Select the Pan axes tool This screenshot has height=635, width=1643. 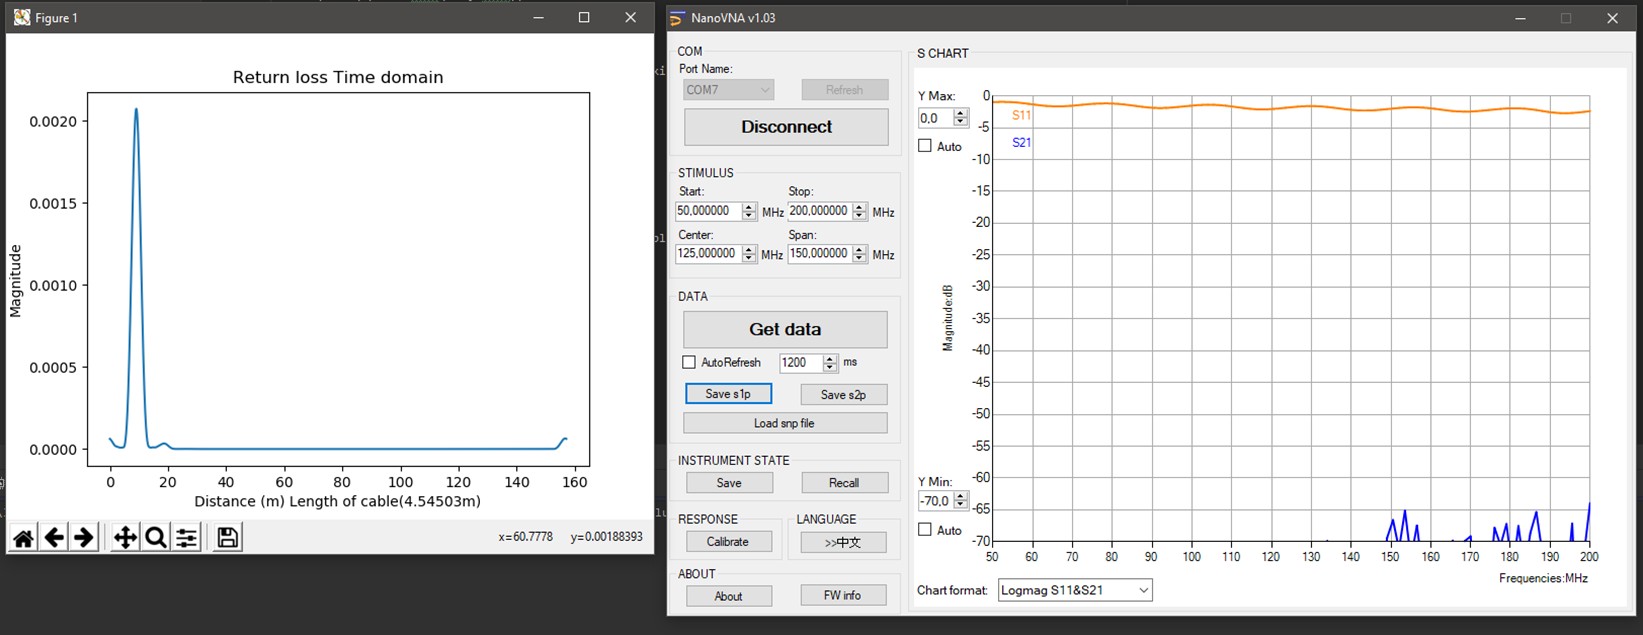click(125, 538)
